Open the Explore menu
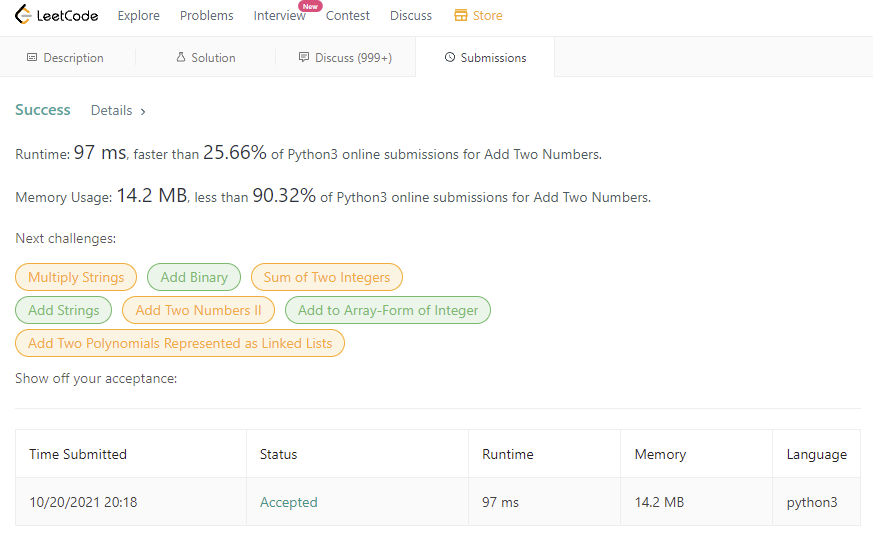Image resolution: width=873 pixels, height=535 pixels. 138,15
